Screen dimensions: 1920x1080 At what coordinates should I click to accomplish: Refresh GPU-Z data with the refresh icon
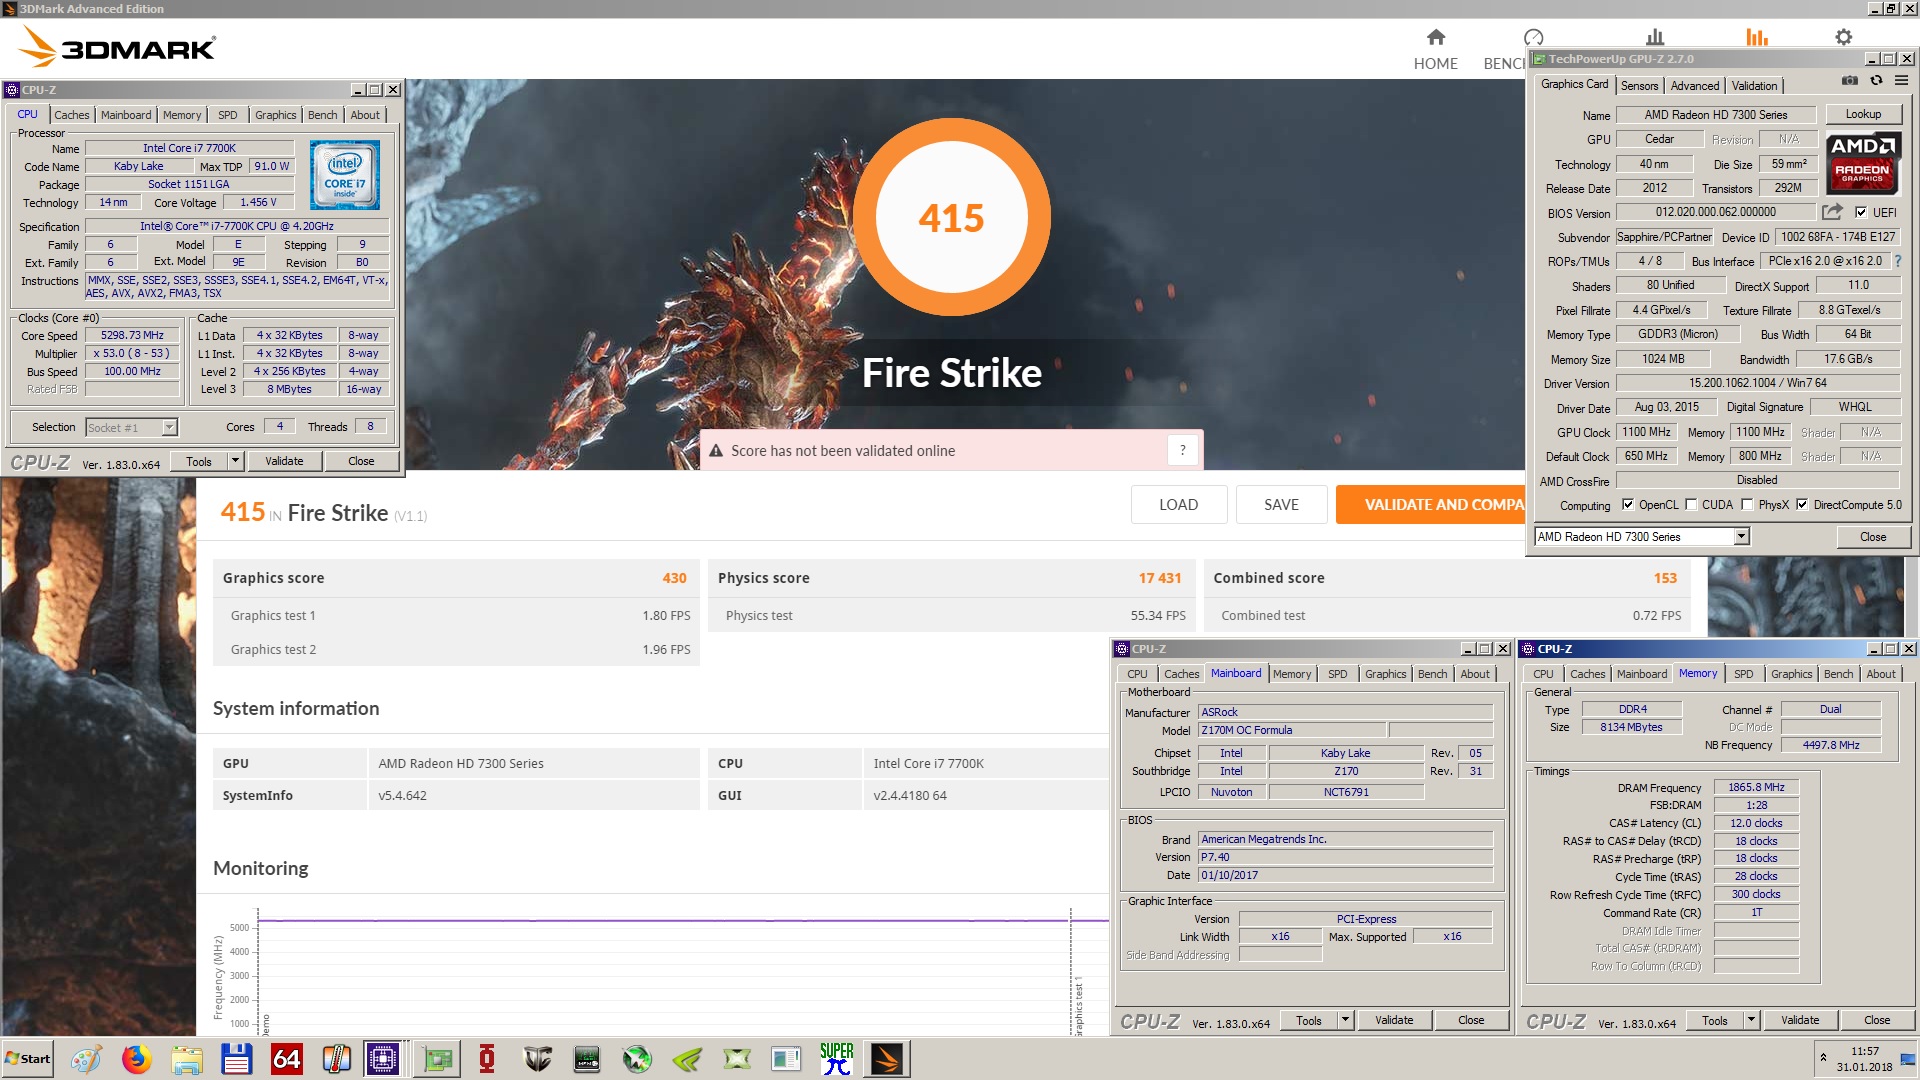1876,81
